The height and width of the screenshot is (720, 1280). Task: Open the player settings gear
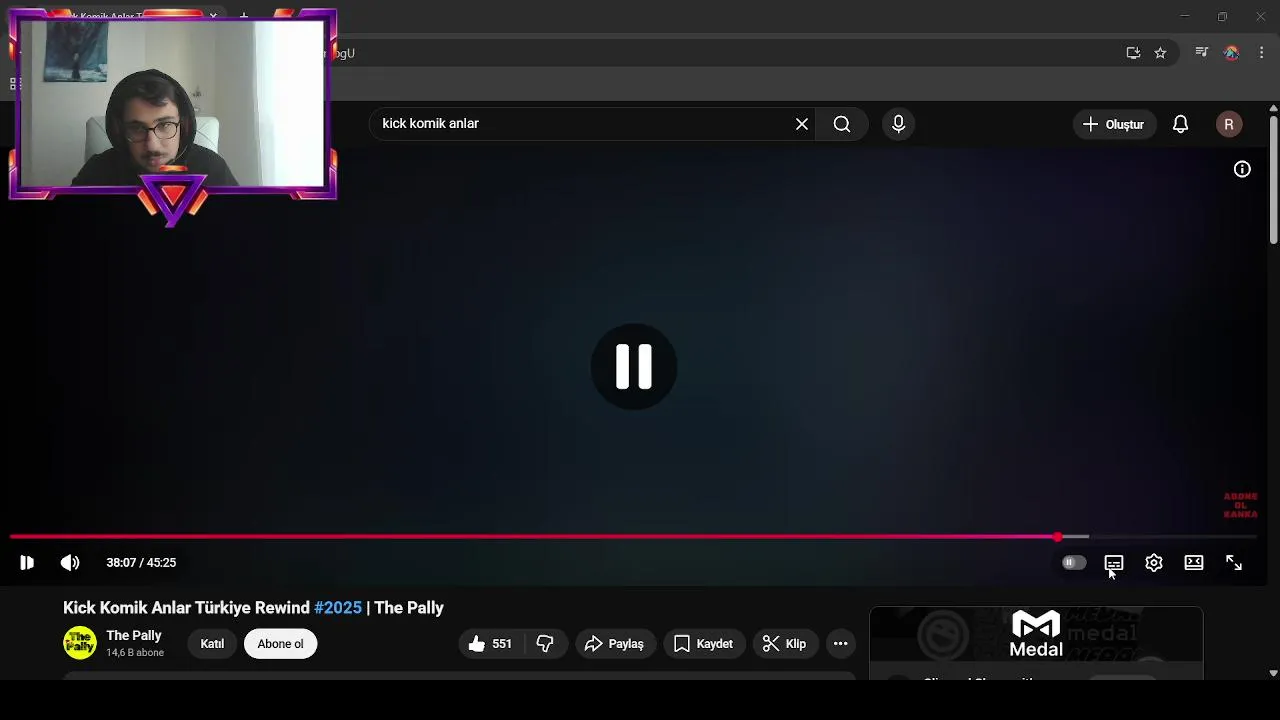(1154, 563)
